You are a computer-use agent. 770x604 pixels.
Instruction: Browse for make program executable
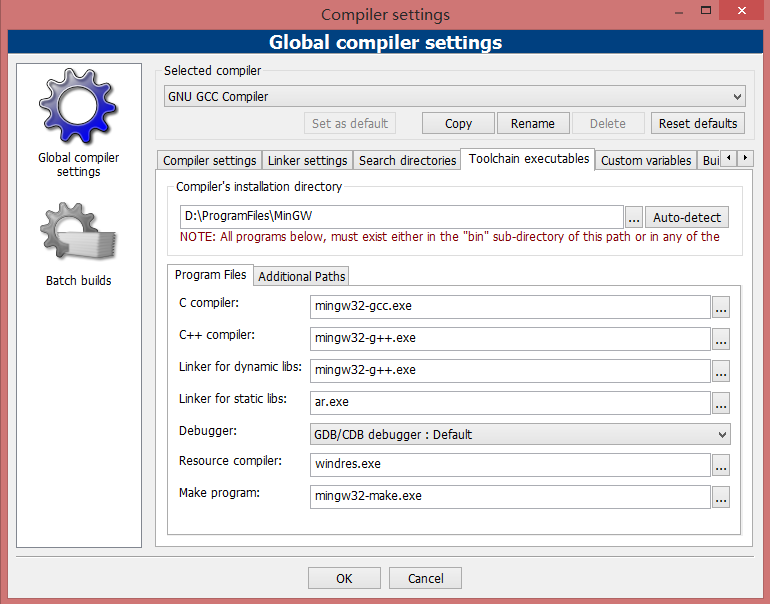click(721, 497)
